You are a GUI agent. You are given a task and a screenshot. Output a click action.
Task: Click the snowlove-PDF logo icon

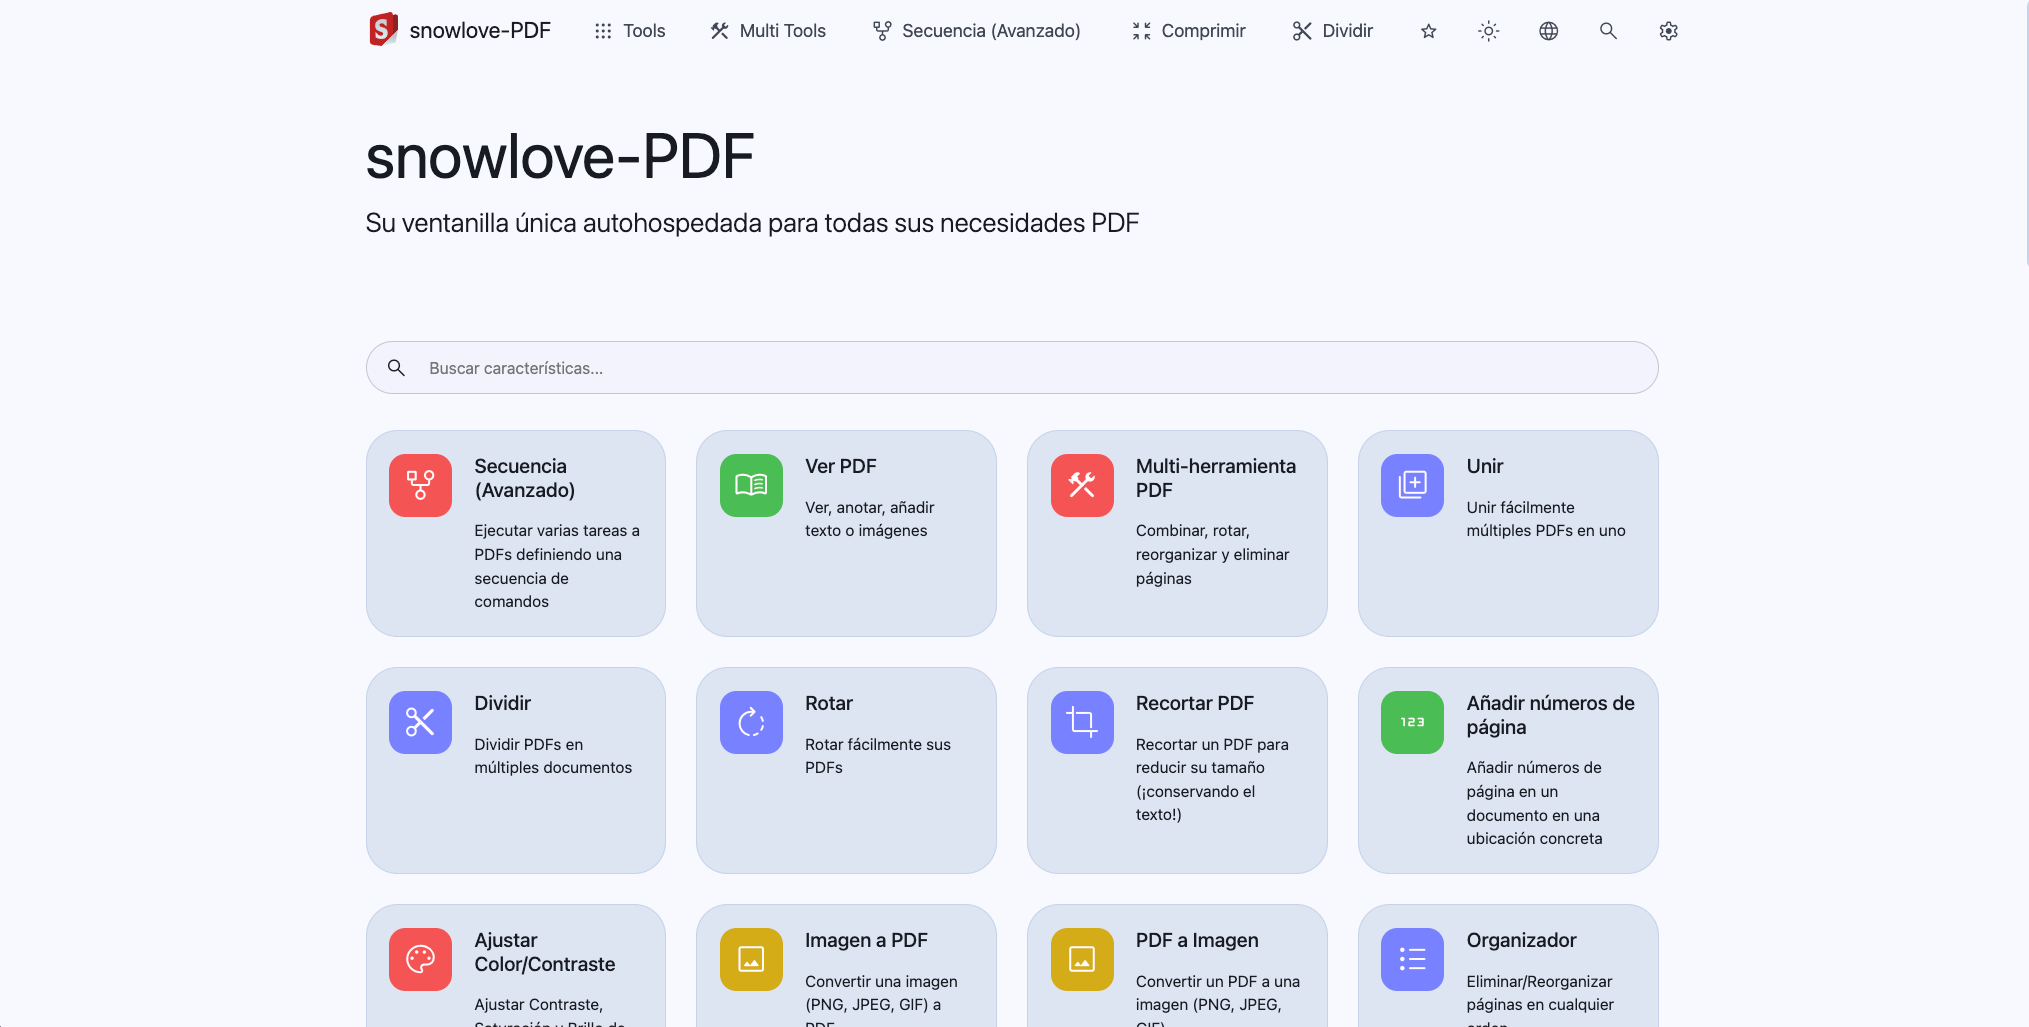point(383,30)
